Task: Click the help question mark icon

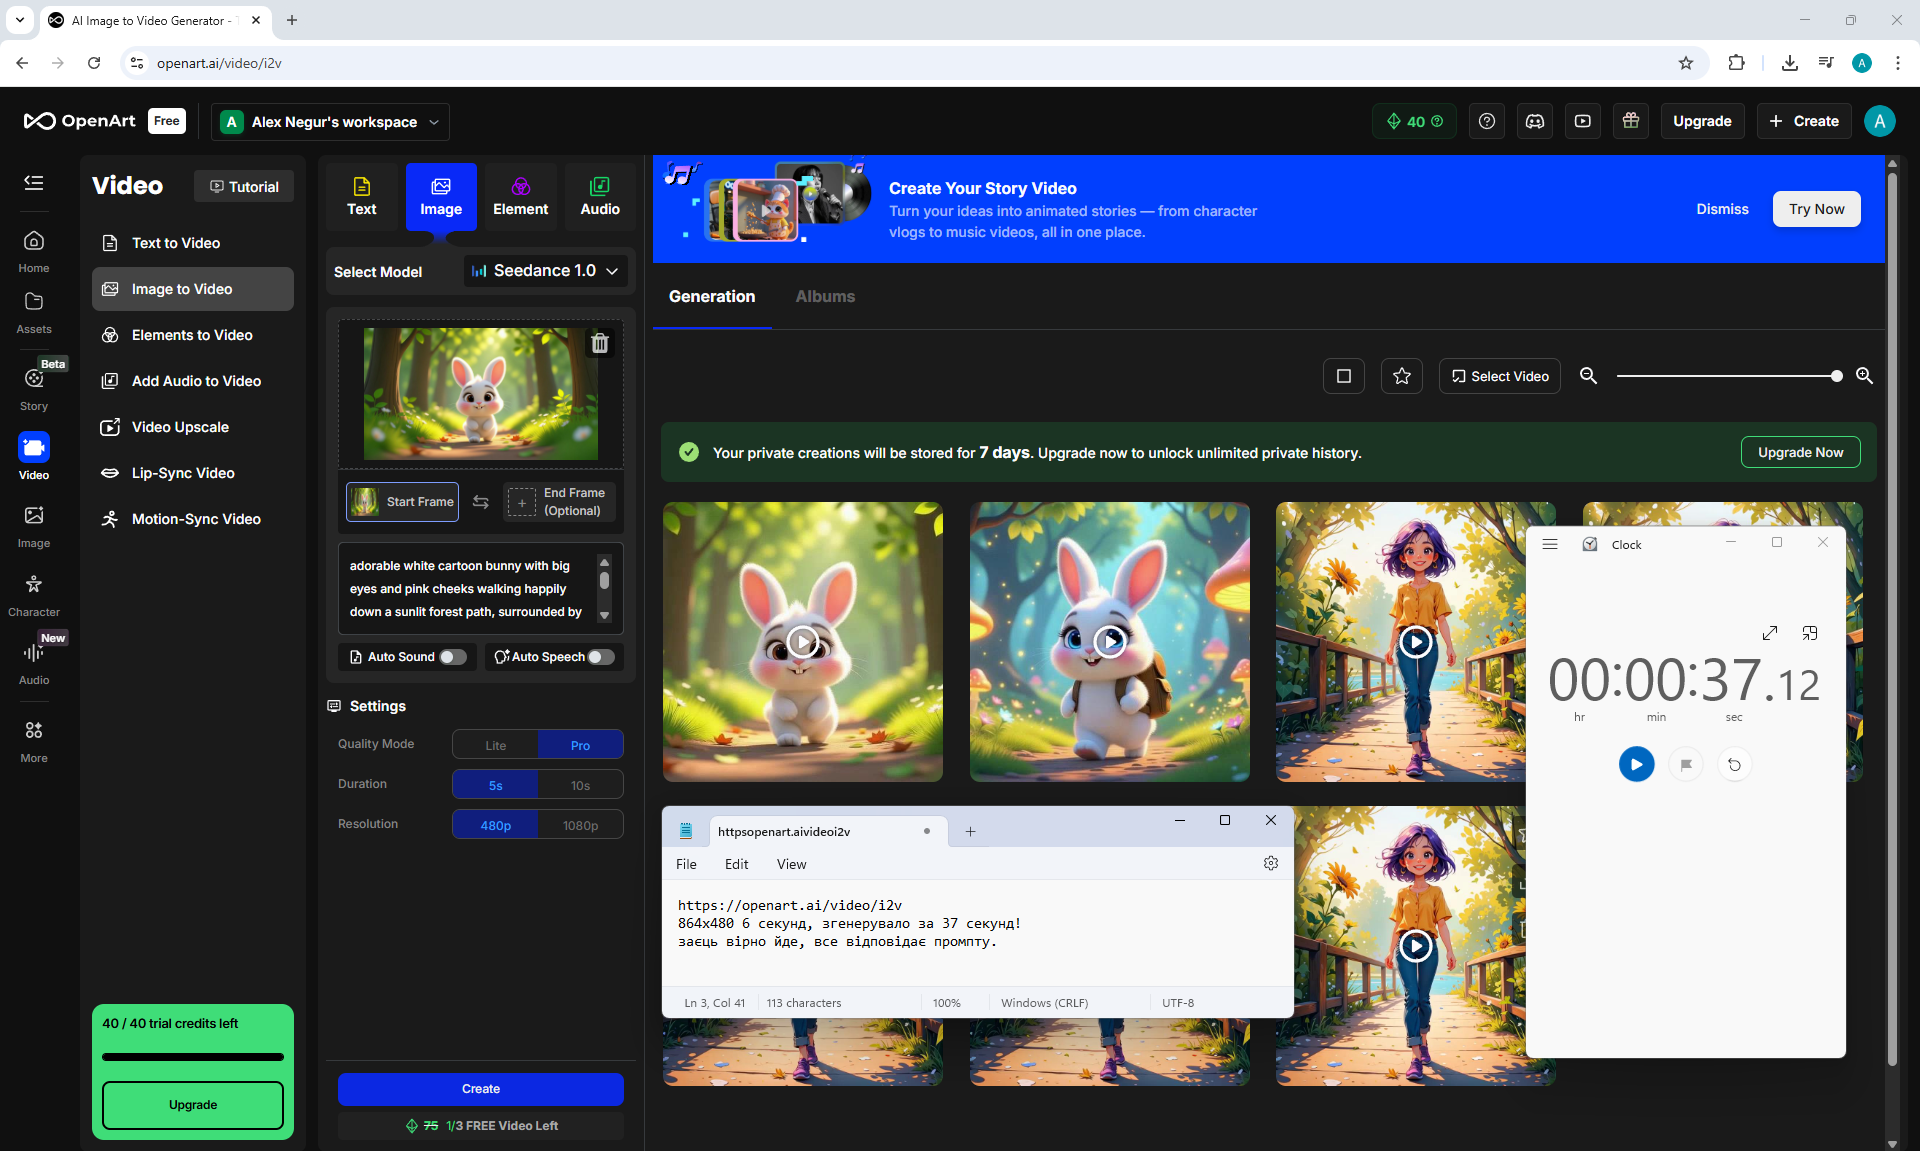Action: pyautogui.click(x=1486, y=121)
